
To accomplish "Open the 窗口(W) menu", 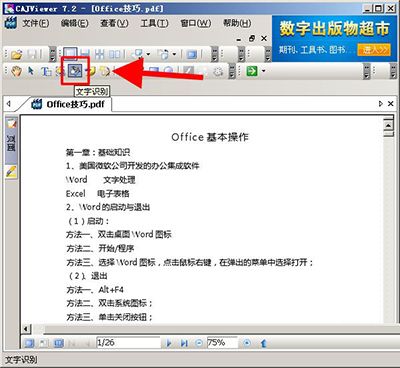I will 196,23.
